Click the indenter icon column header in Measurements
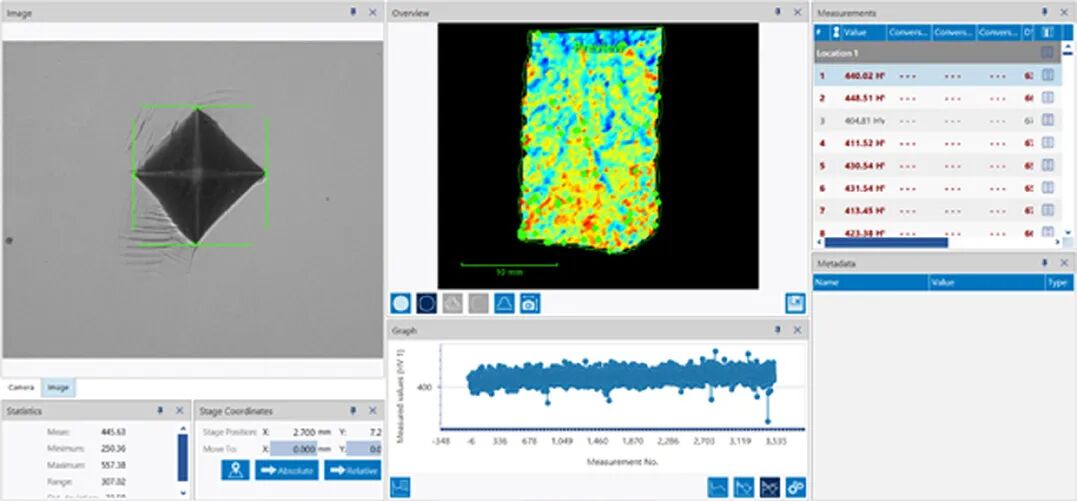Screen dimensions: 1077x501 (x=835, y=32)
